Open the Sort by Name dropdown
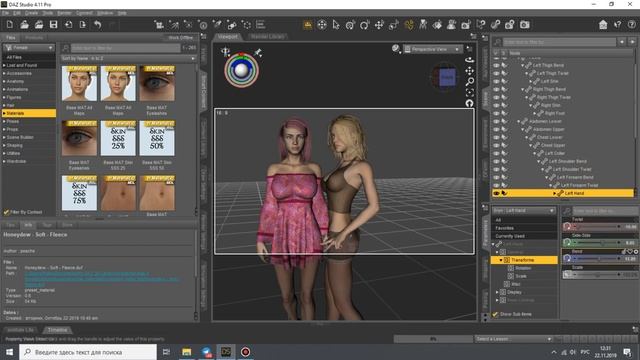Viewport: 640px width, 360px height. (128, 59)
